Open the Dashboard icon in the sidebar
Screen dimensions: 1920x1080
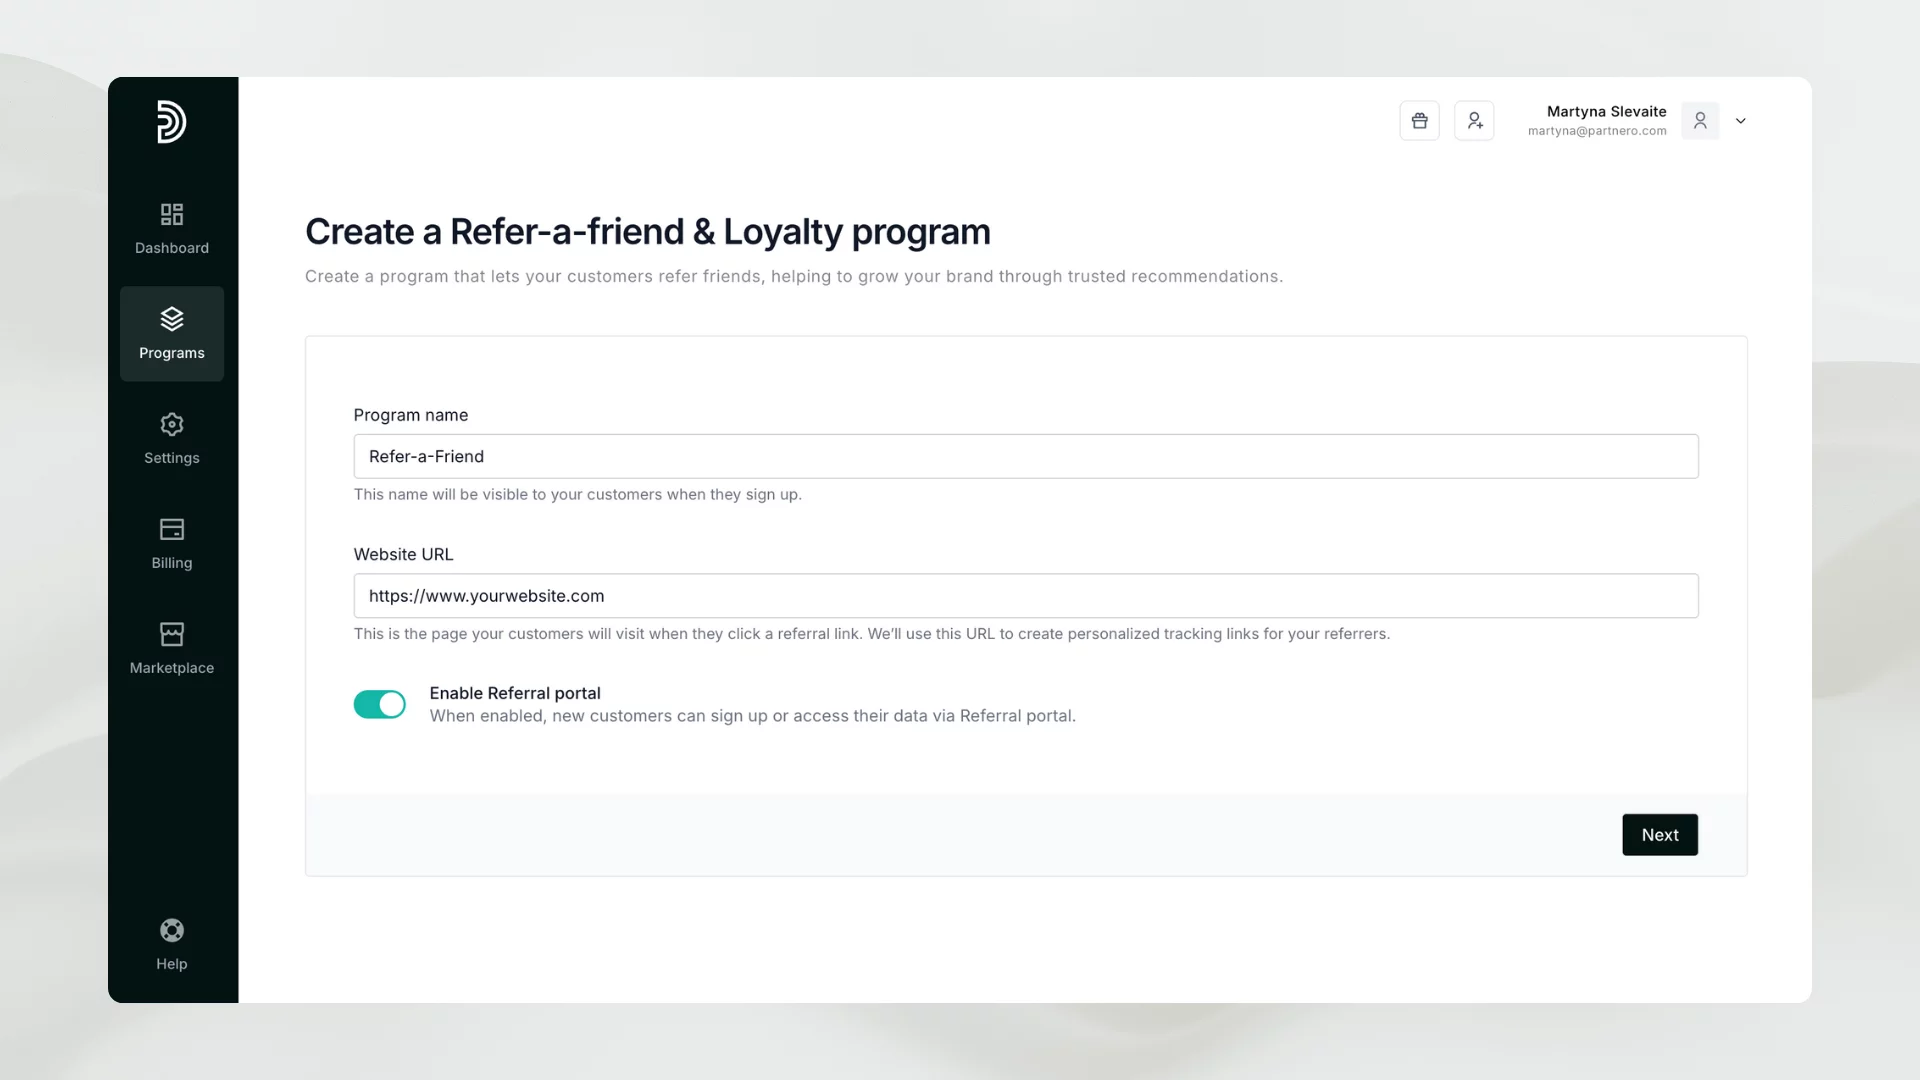click(x=171, y=214)
